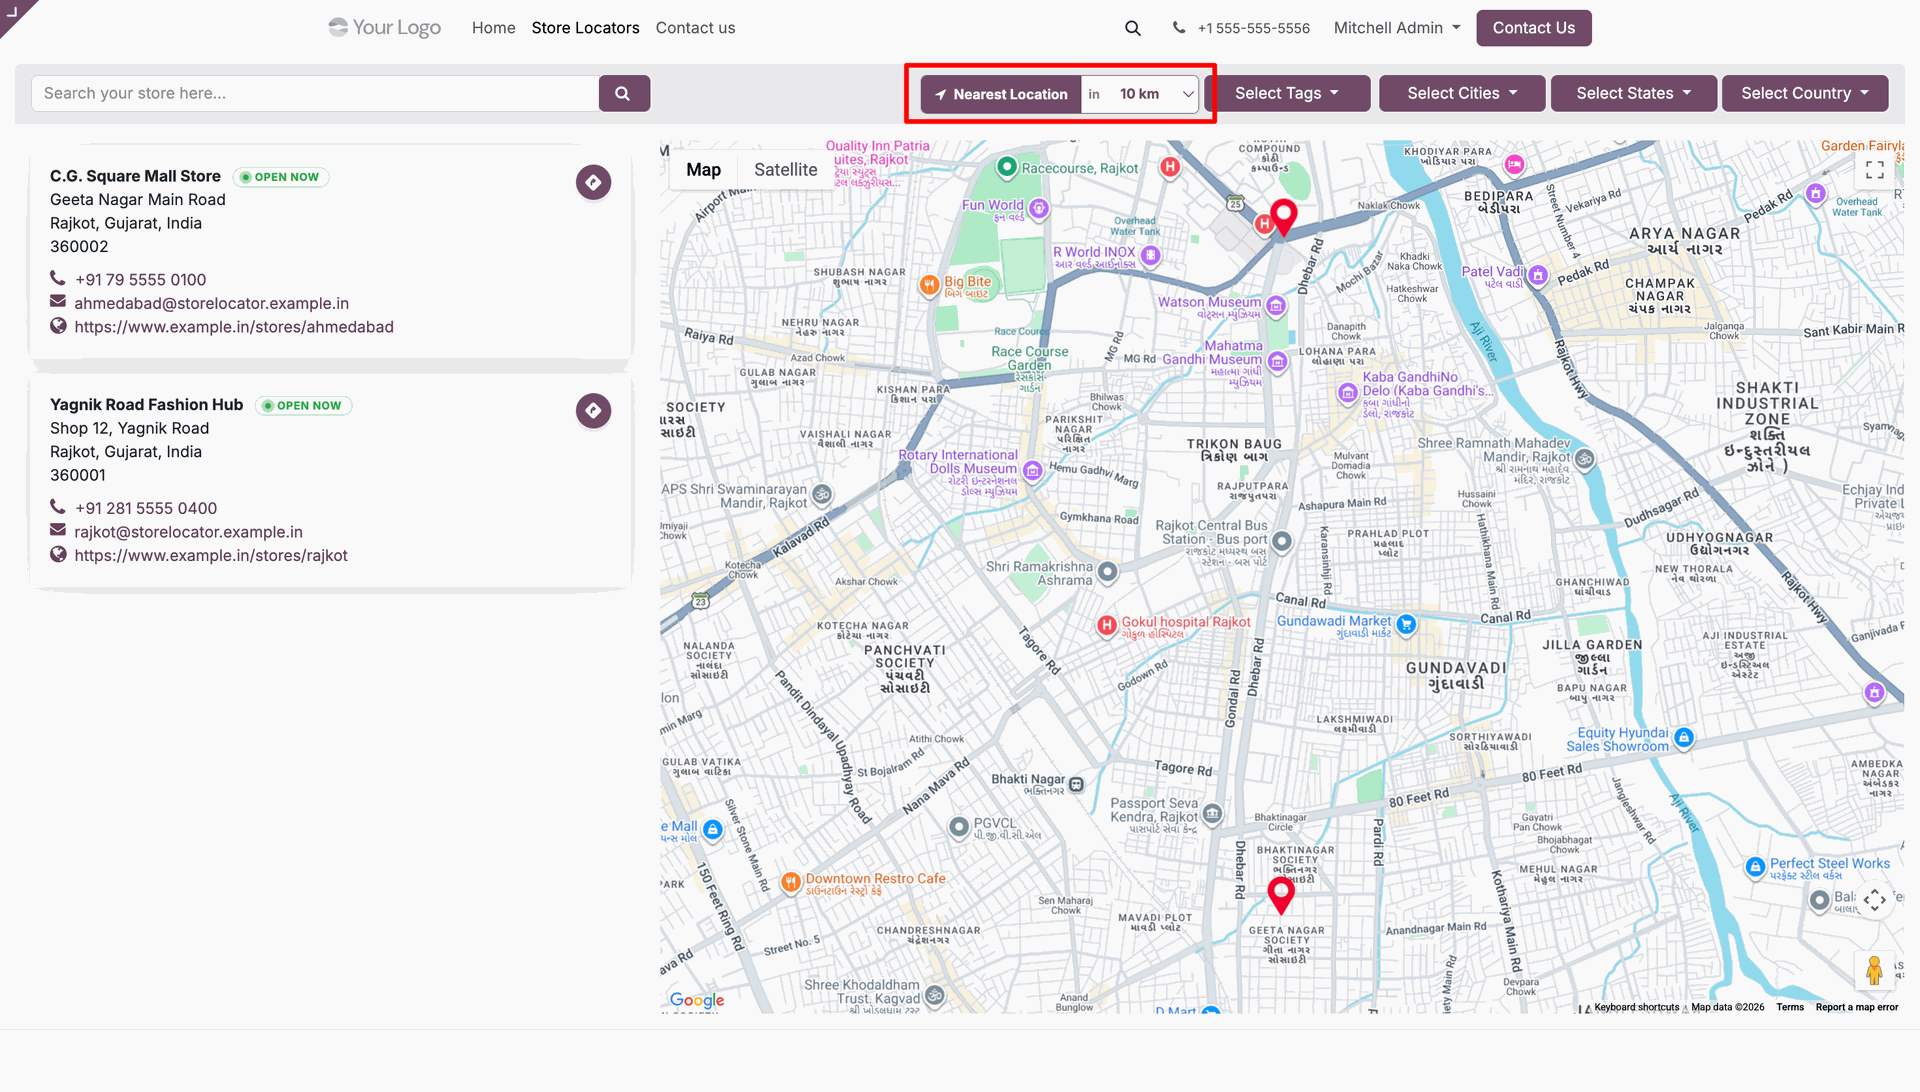The height and width of the screenshot is (1092, 1920).
Task: Go to the Home page
Action: 494,28
